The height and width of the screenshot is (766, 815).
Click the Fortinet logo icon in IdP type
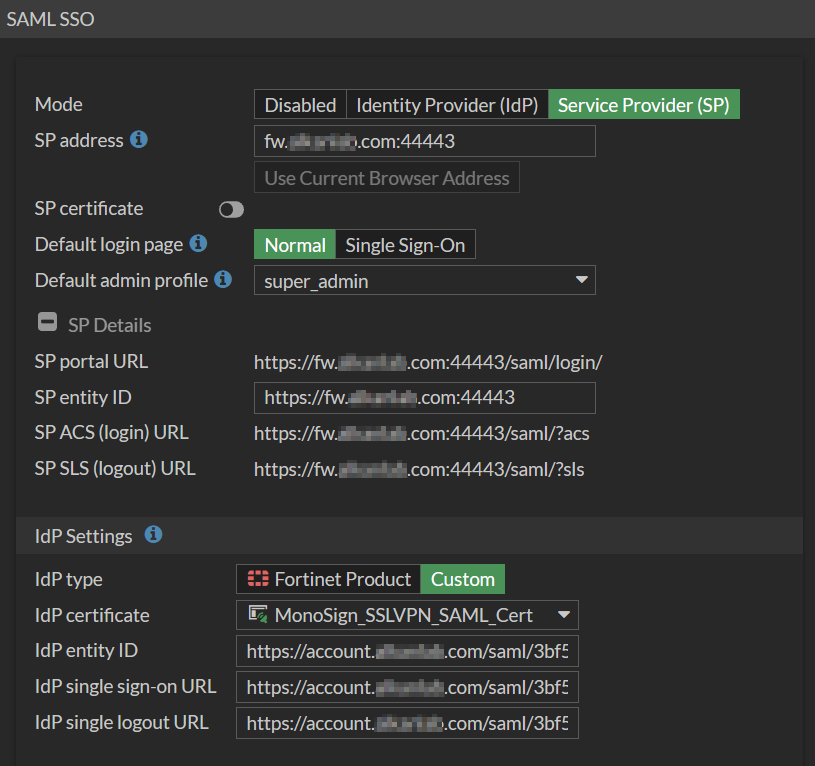259,579
